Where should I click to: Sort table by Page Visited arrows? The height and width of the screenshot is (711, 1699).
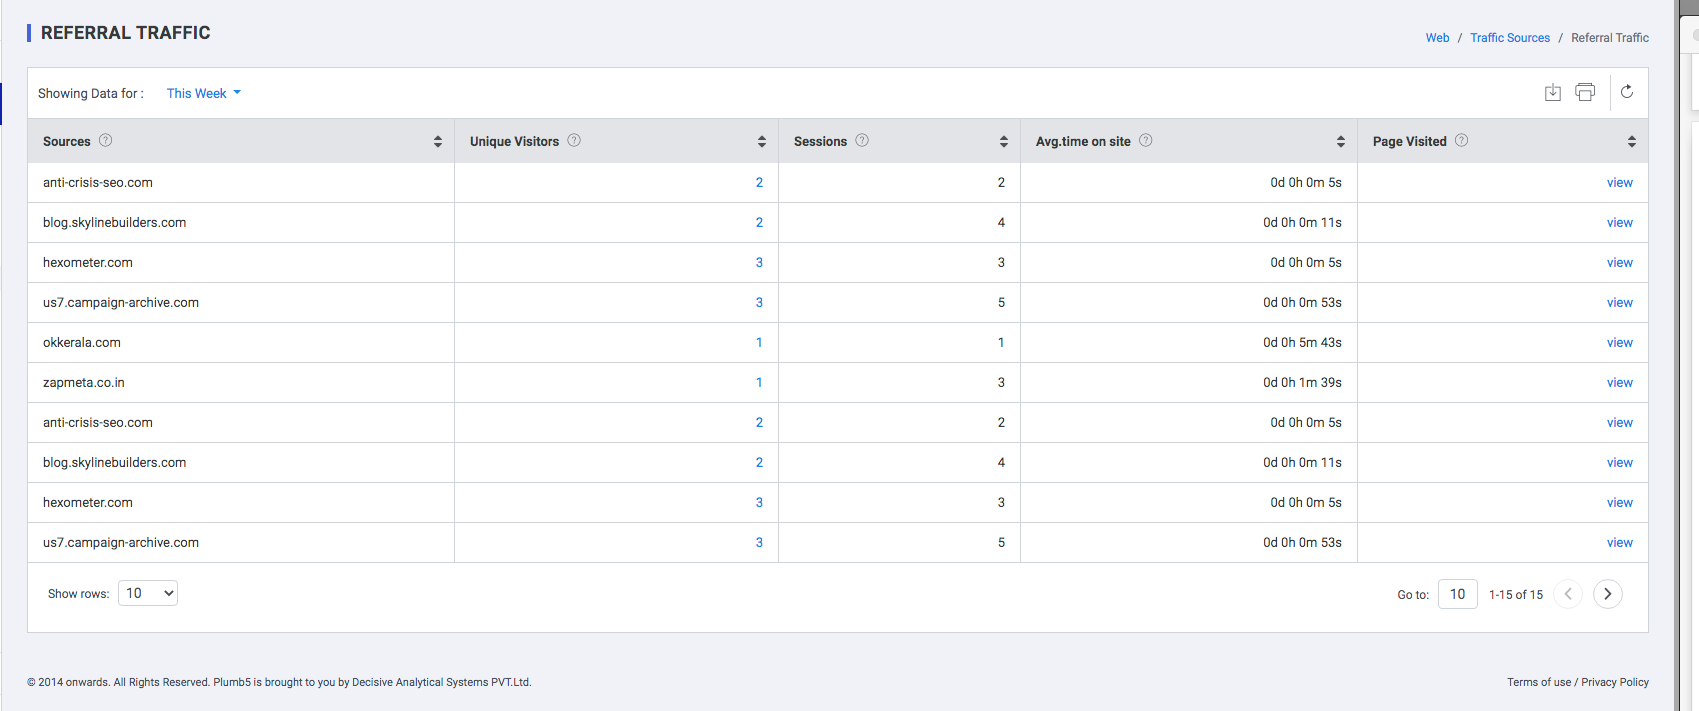point(1632,142)
